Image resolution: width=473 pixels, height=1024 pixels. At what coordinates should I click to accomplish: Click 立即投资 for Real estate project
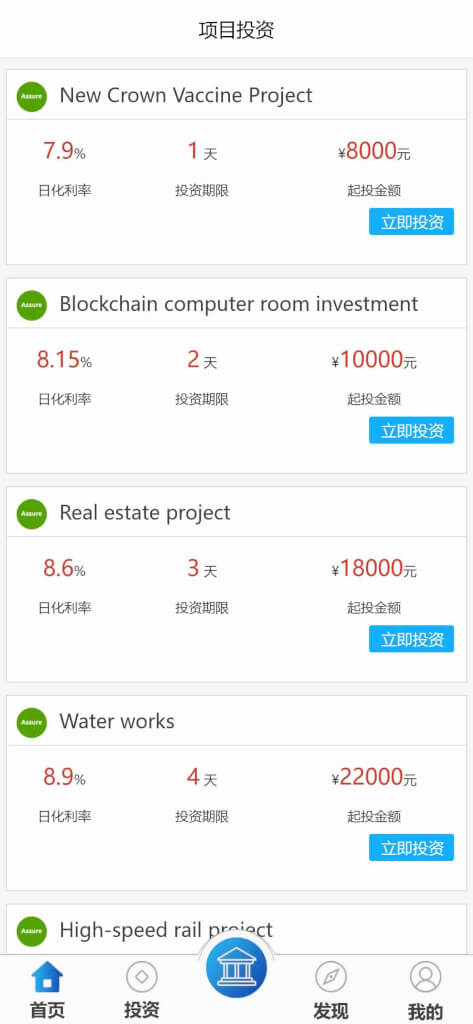(x=412, y=639)
